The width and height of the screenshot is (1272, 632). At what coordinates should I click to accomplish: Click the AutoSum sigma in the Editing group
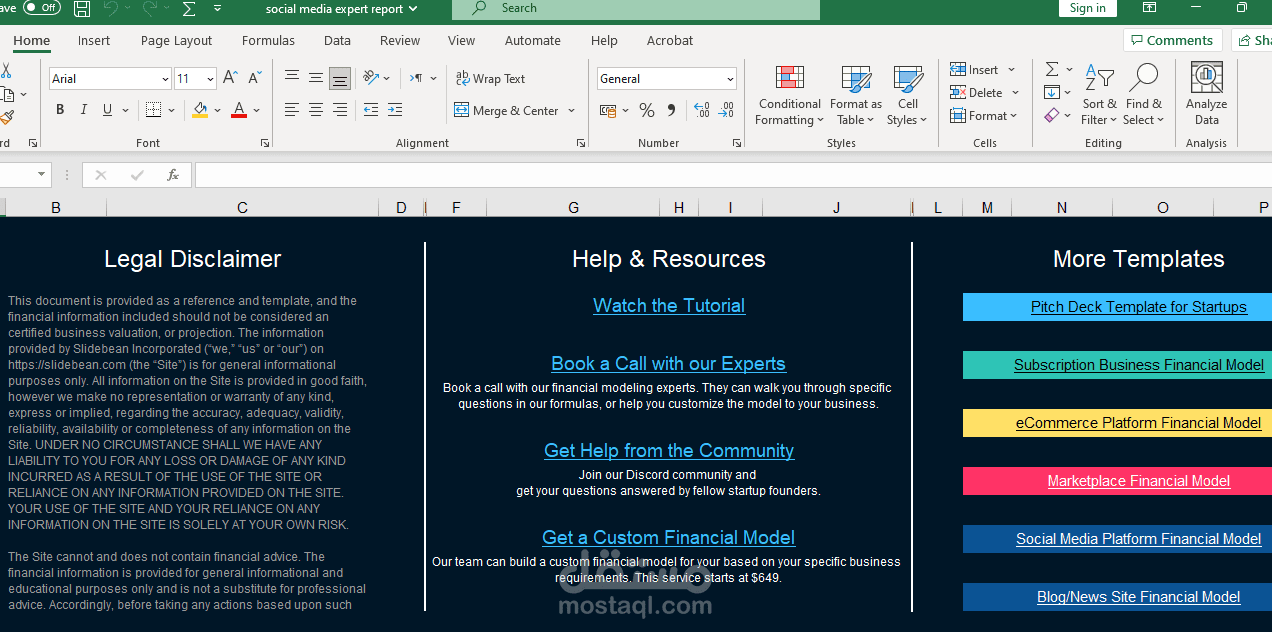click(x=1052, y=69)
